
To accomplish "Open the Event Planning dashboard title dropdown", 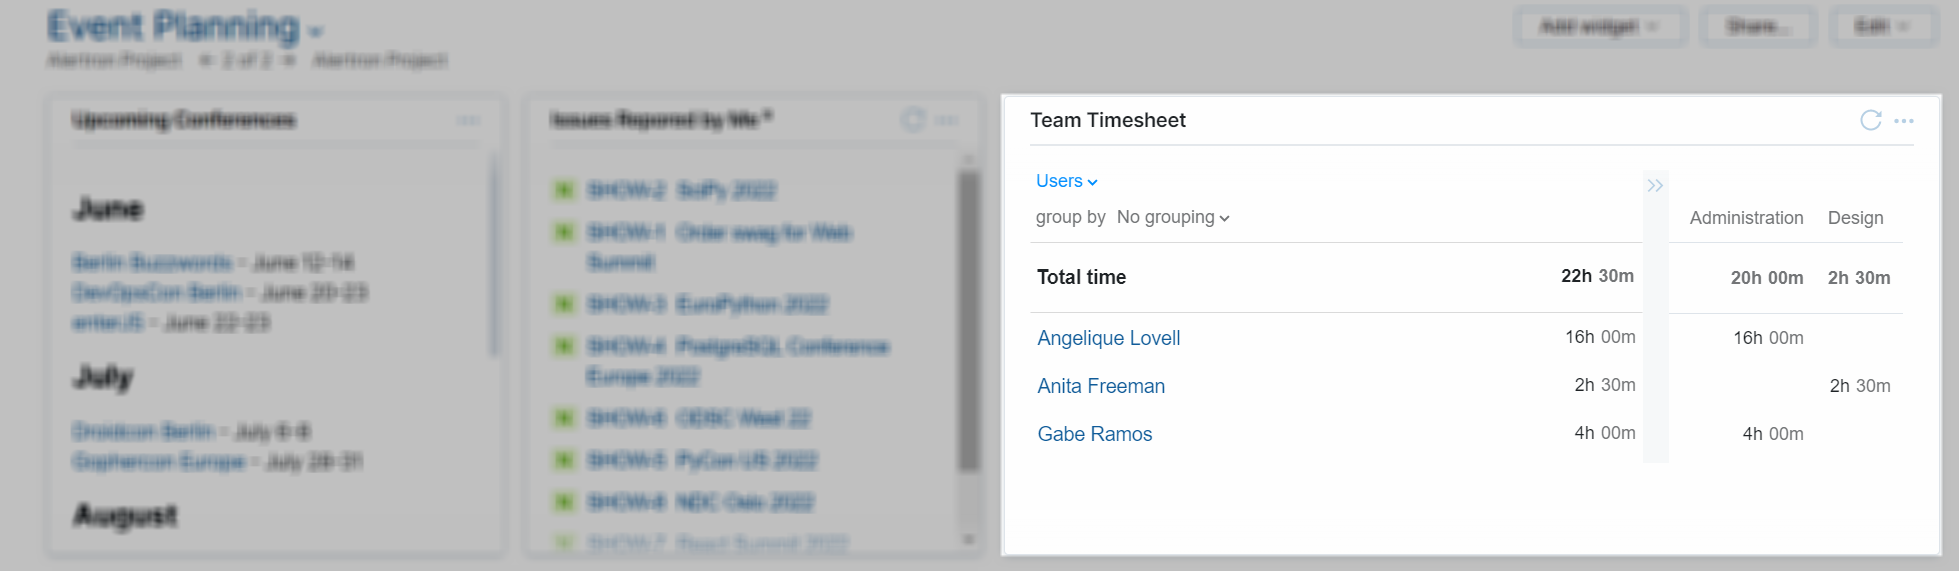I will [316, 31].
